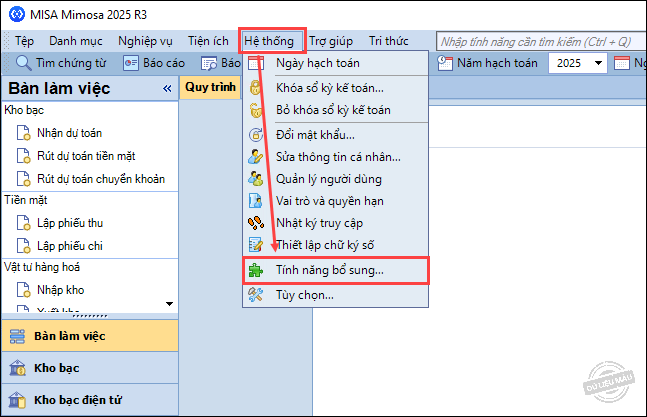Screen dimensions: 647x417
Task: Click the green puzzle piece icon
Action: tap(256, 271)
